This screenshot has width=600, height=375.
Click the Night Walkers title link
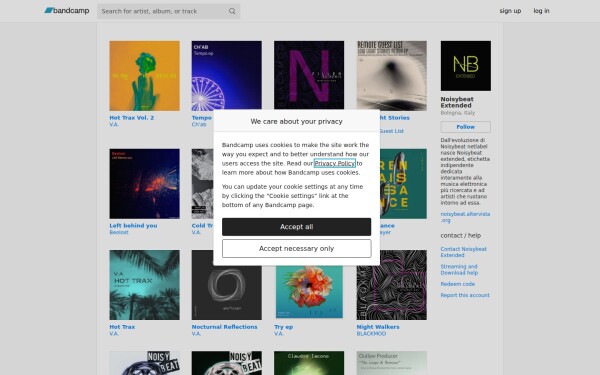[378, 327]
